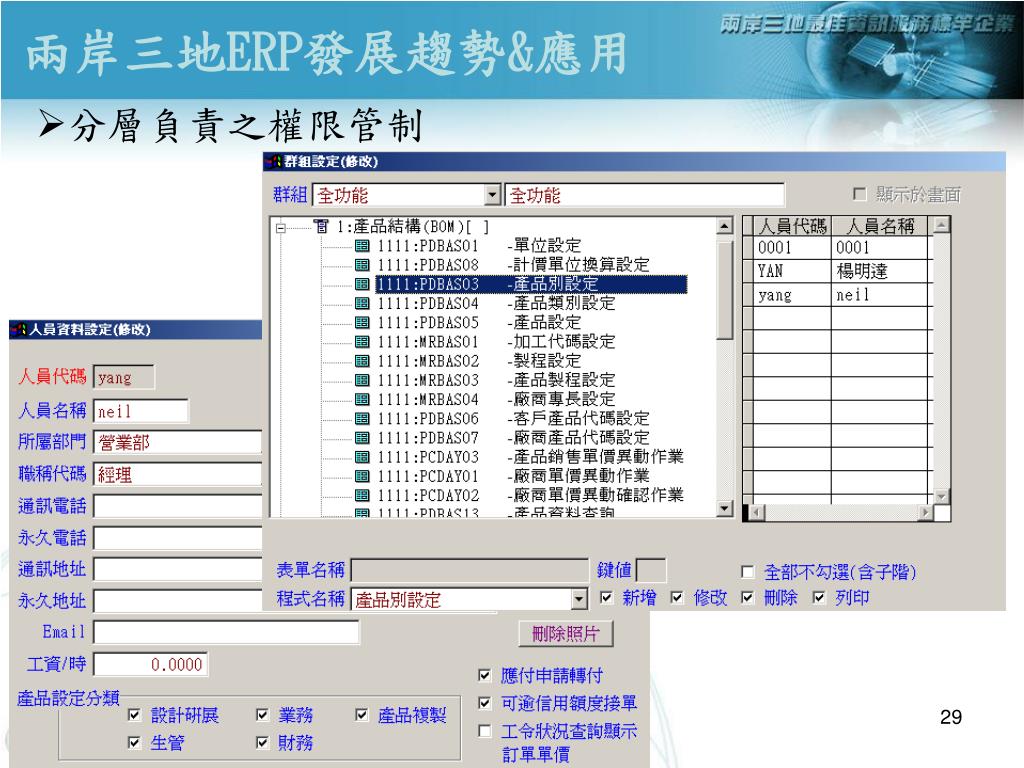Uncheck the 產品複製 category checkbox
This screenshot has height=768, width=1024.
[362, 715]
